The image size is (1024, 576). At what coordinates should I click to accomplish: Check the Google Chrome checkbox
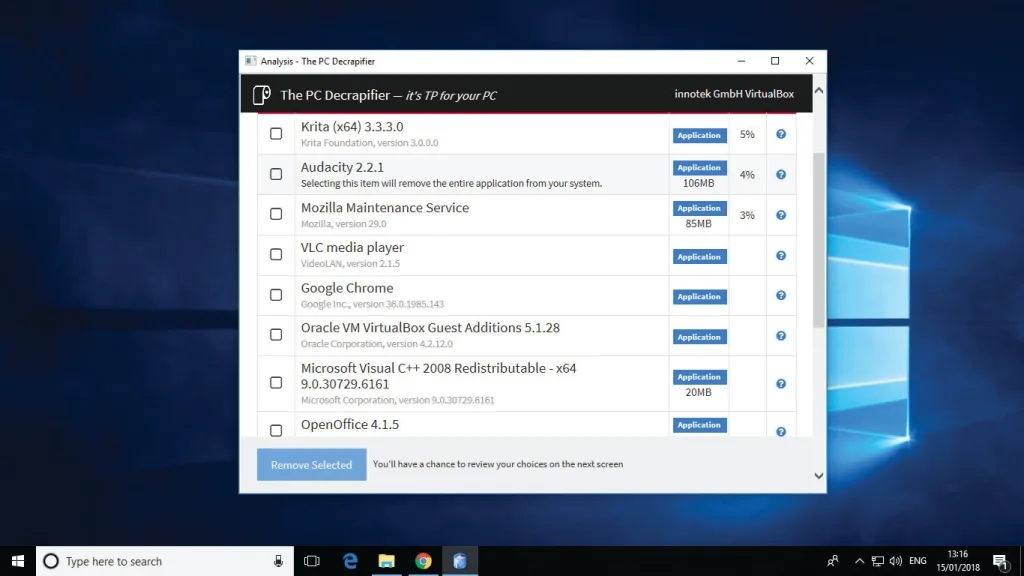pos(276,295)
